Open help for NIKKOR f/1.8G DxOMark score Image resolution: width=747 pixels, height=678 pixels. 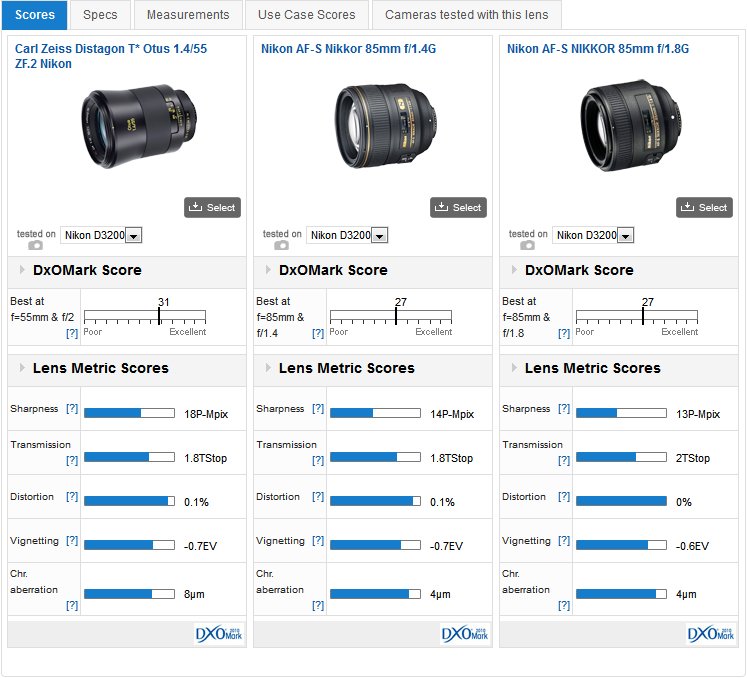click(x=564, y=333)
